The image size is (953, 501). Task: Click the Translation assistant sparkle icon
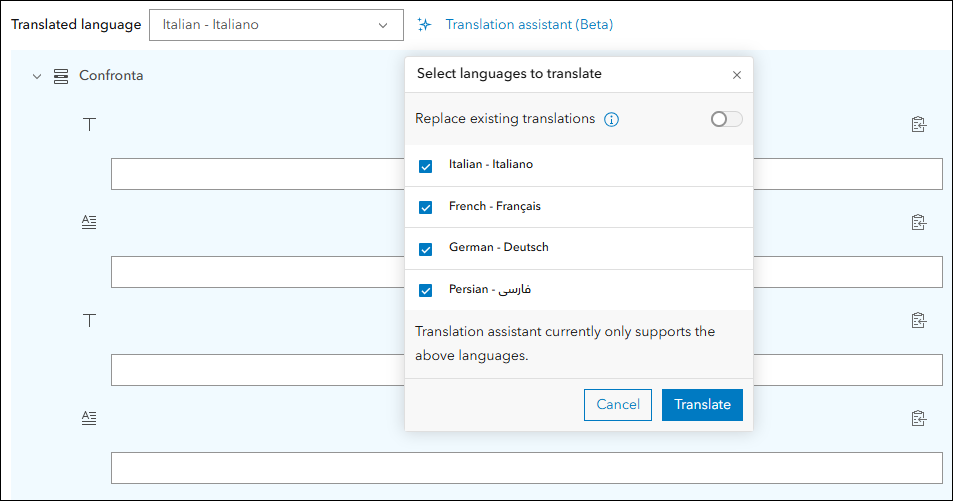[x=425, y=25]
